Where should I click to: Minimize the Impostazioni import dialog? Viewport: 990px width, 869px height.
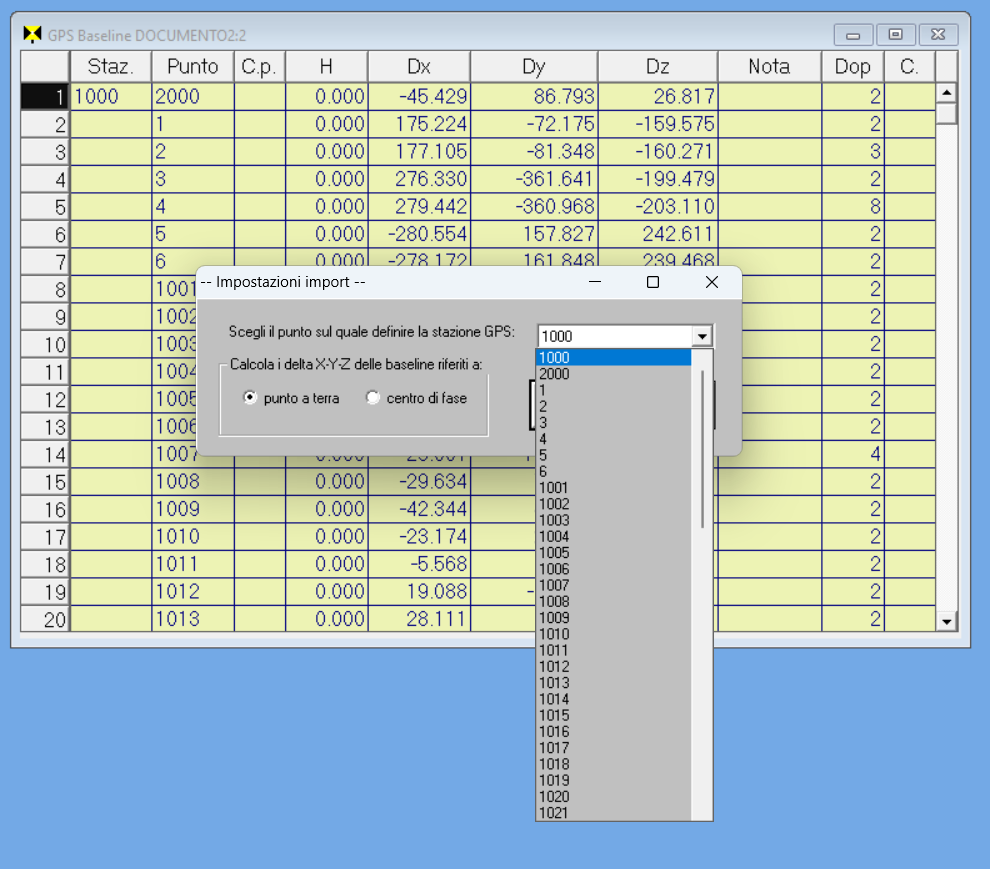coord(595,283)
